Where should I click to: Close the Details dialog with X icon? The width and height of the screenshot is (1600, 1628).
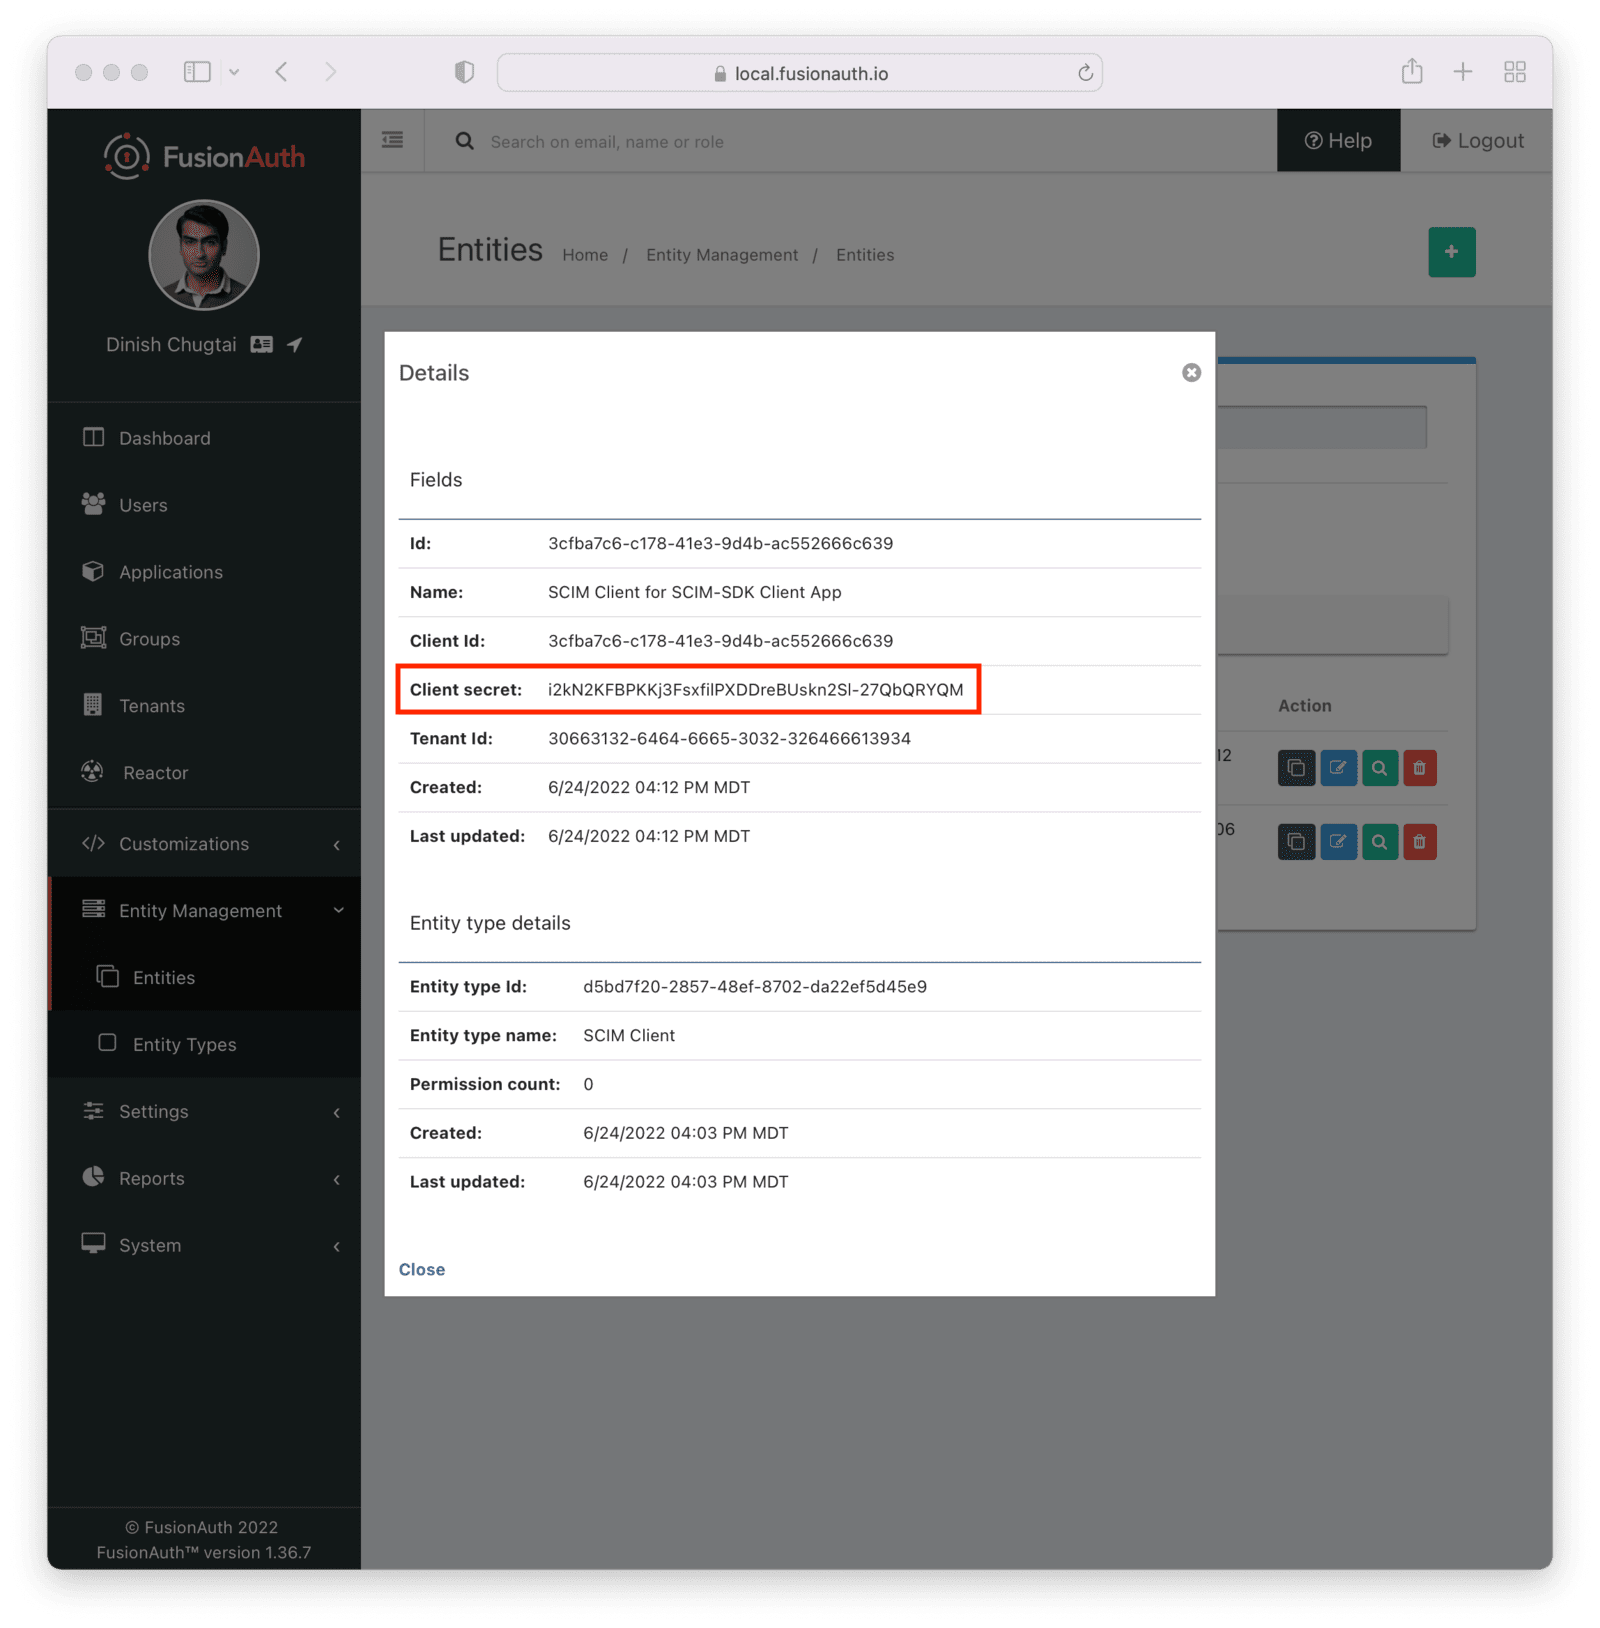[x=1191, y=373]
